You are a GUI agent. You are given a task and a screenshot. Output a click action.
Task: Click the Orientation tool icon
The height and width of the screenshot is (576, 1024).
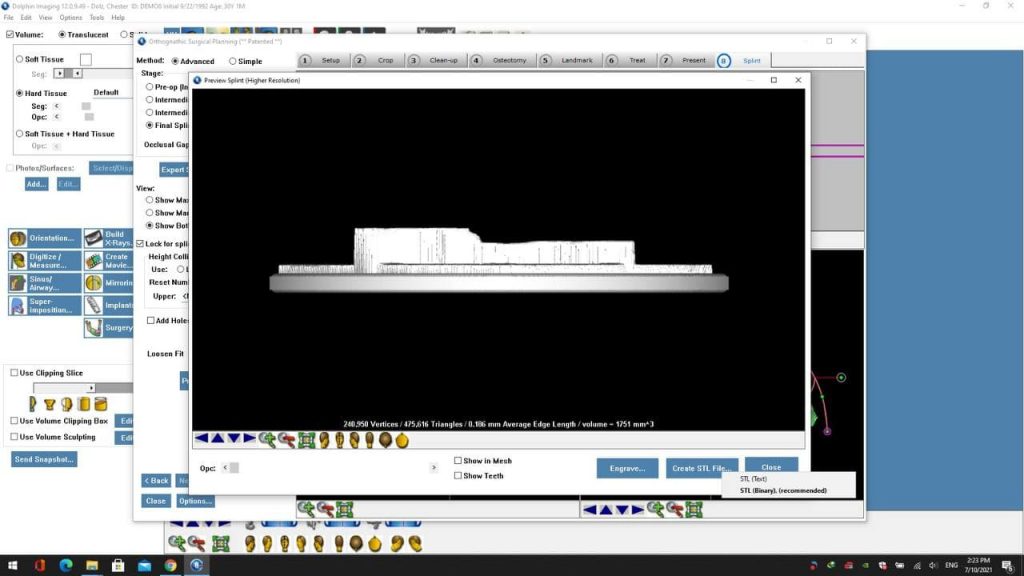pos(17,238)
